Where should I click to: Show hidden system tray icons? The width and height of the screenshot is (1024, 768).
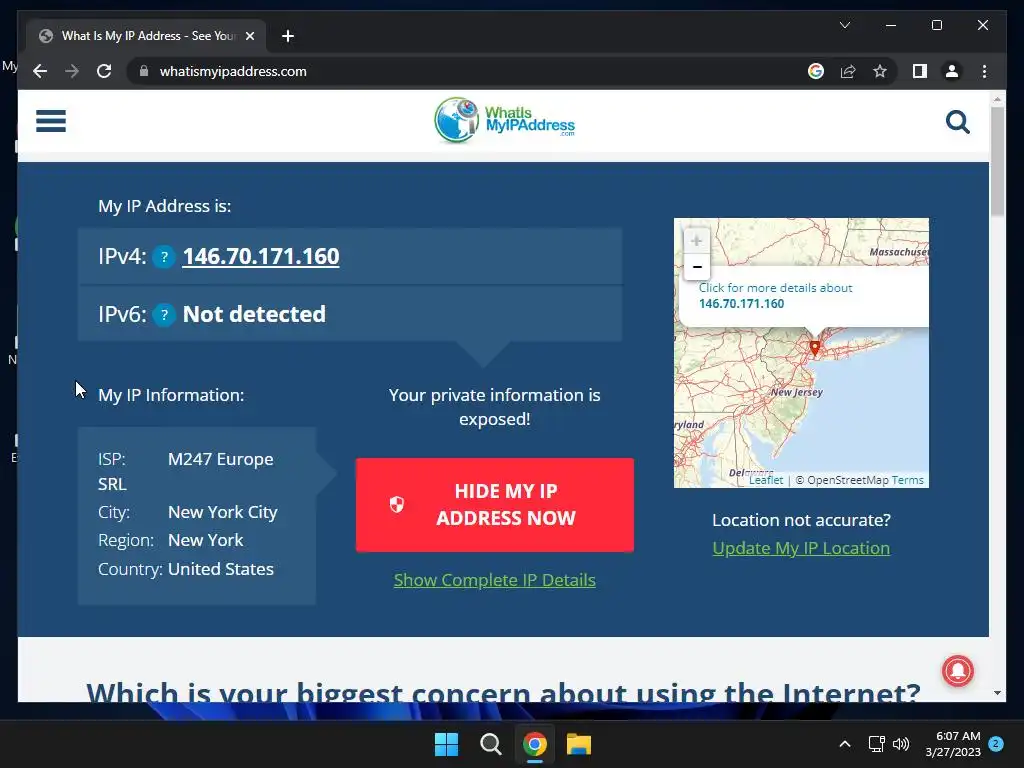[x=844, y=744]
